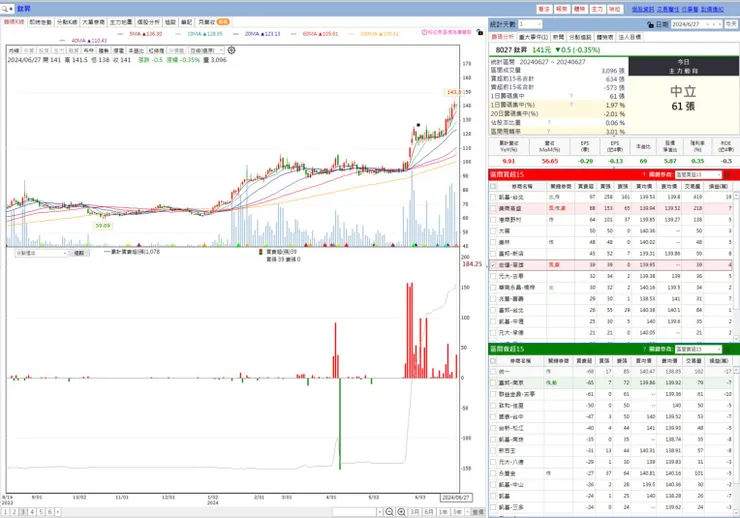Open the 重大事件(1) tab

coord(533,37)
